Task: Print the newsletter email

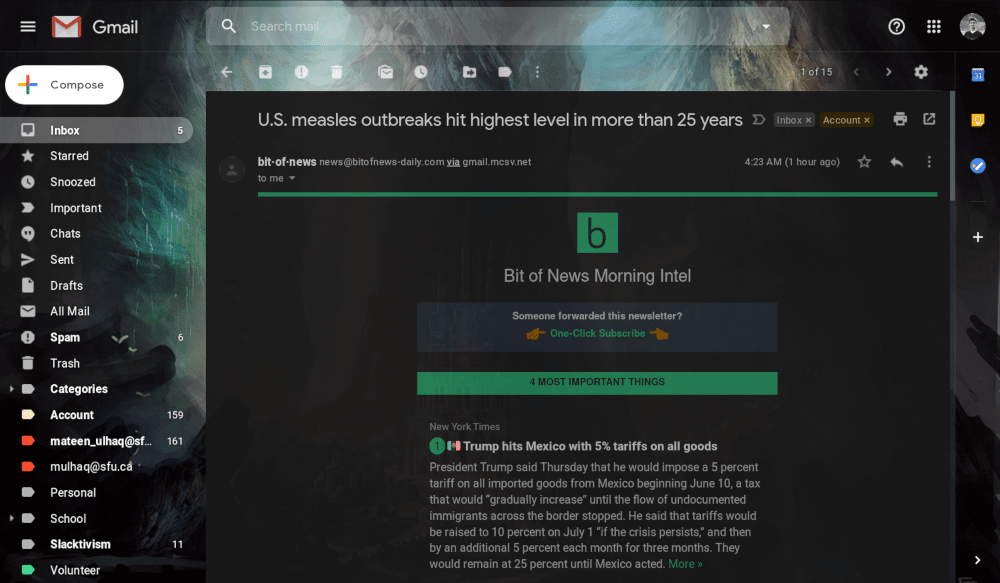Action: pyautogui.click(x=900, y=118)
